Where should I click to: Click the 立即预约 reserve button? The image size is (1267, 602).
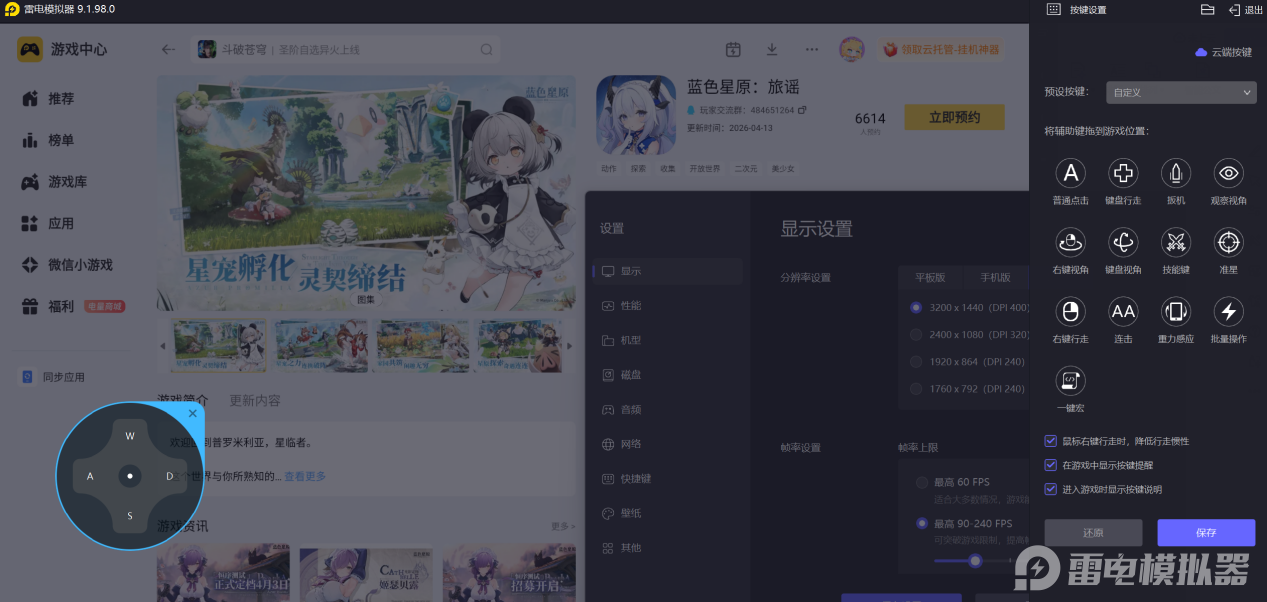tap(954, 117)
